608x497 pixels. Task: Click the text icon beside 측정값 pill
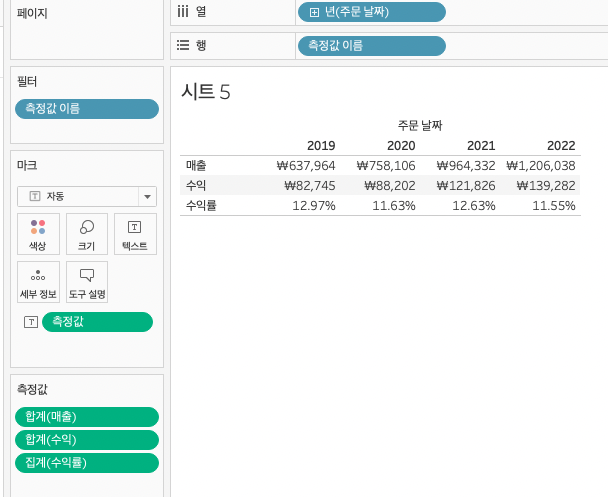(31, 322)
